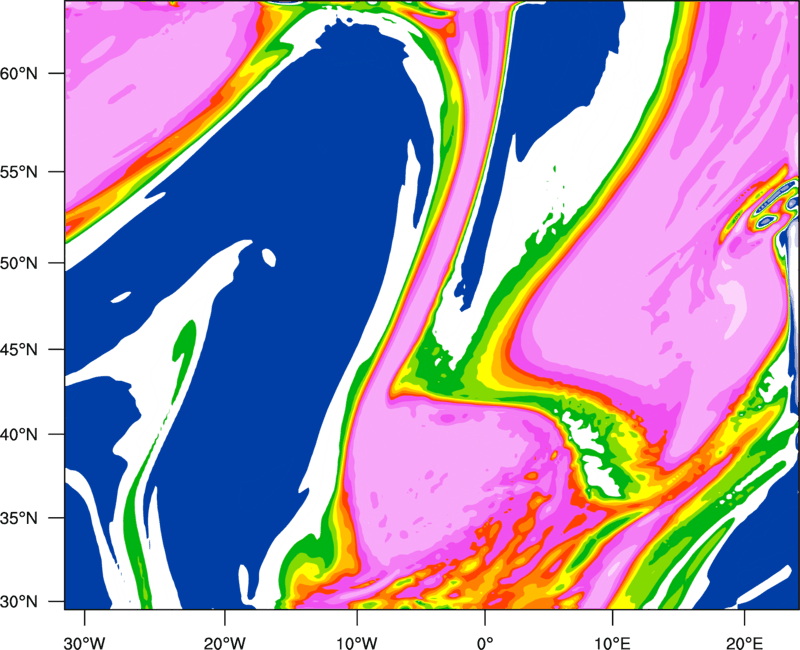The image size is (800, 650).
Task: Select the 0° longitude axis label
Action: pyautogui.click(x=485, y=643)
